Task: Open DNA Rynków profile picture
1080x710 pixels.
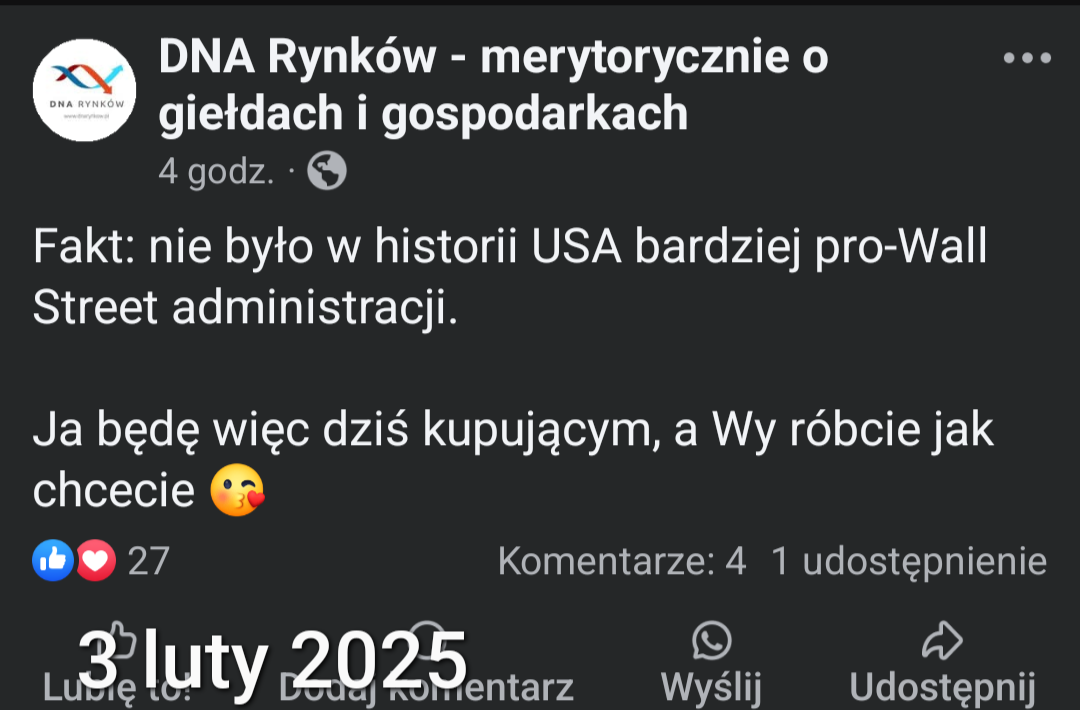Action: (84, 90)
